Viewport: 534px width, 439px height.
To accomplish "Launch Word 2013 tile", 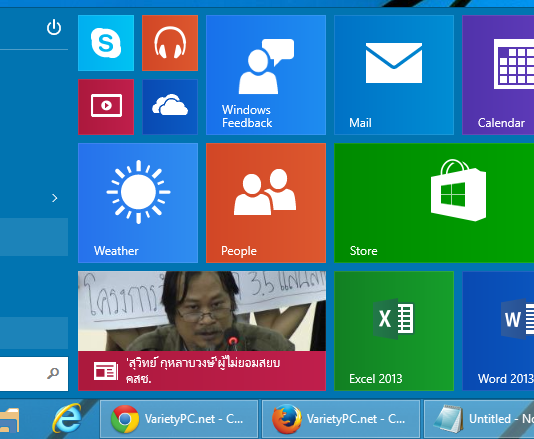I will click(498, 331).
